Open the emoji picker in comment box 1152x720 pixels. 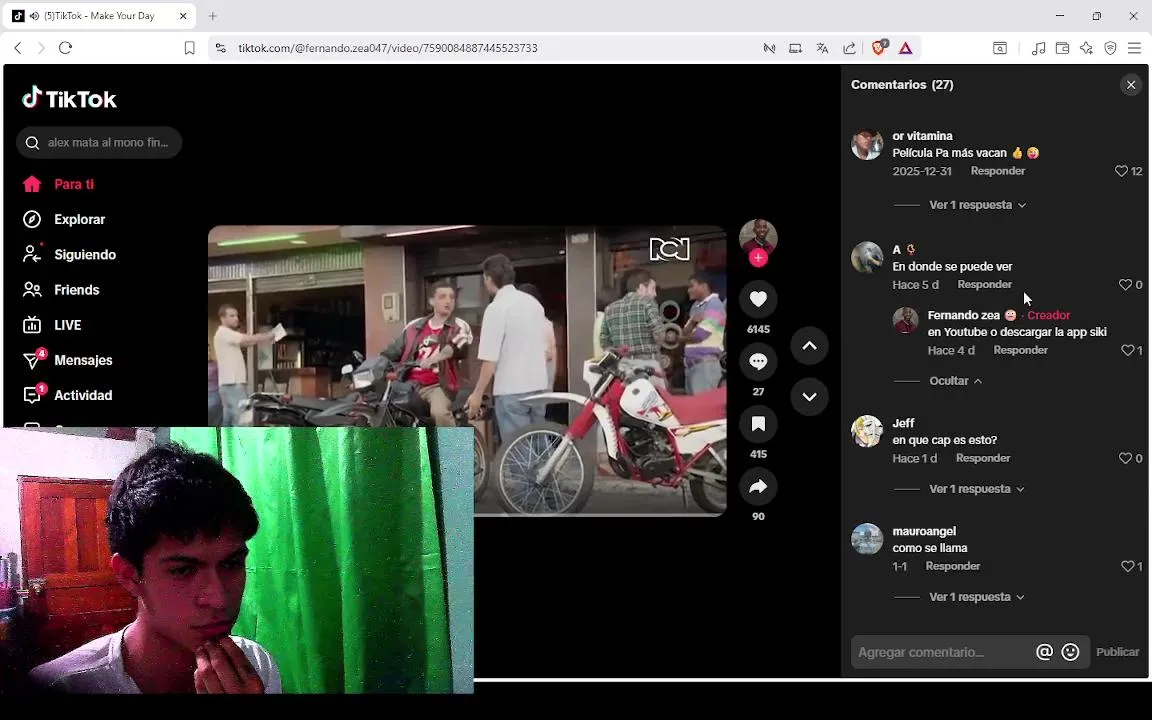pyautogui.click(x=1070, y=652)
